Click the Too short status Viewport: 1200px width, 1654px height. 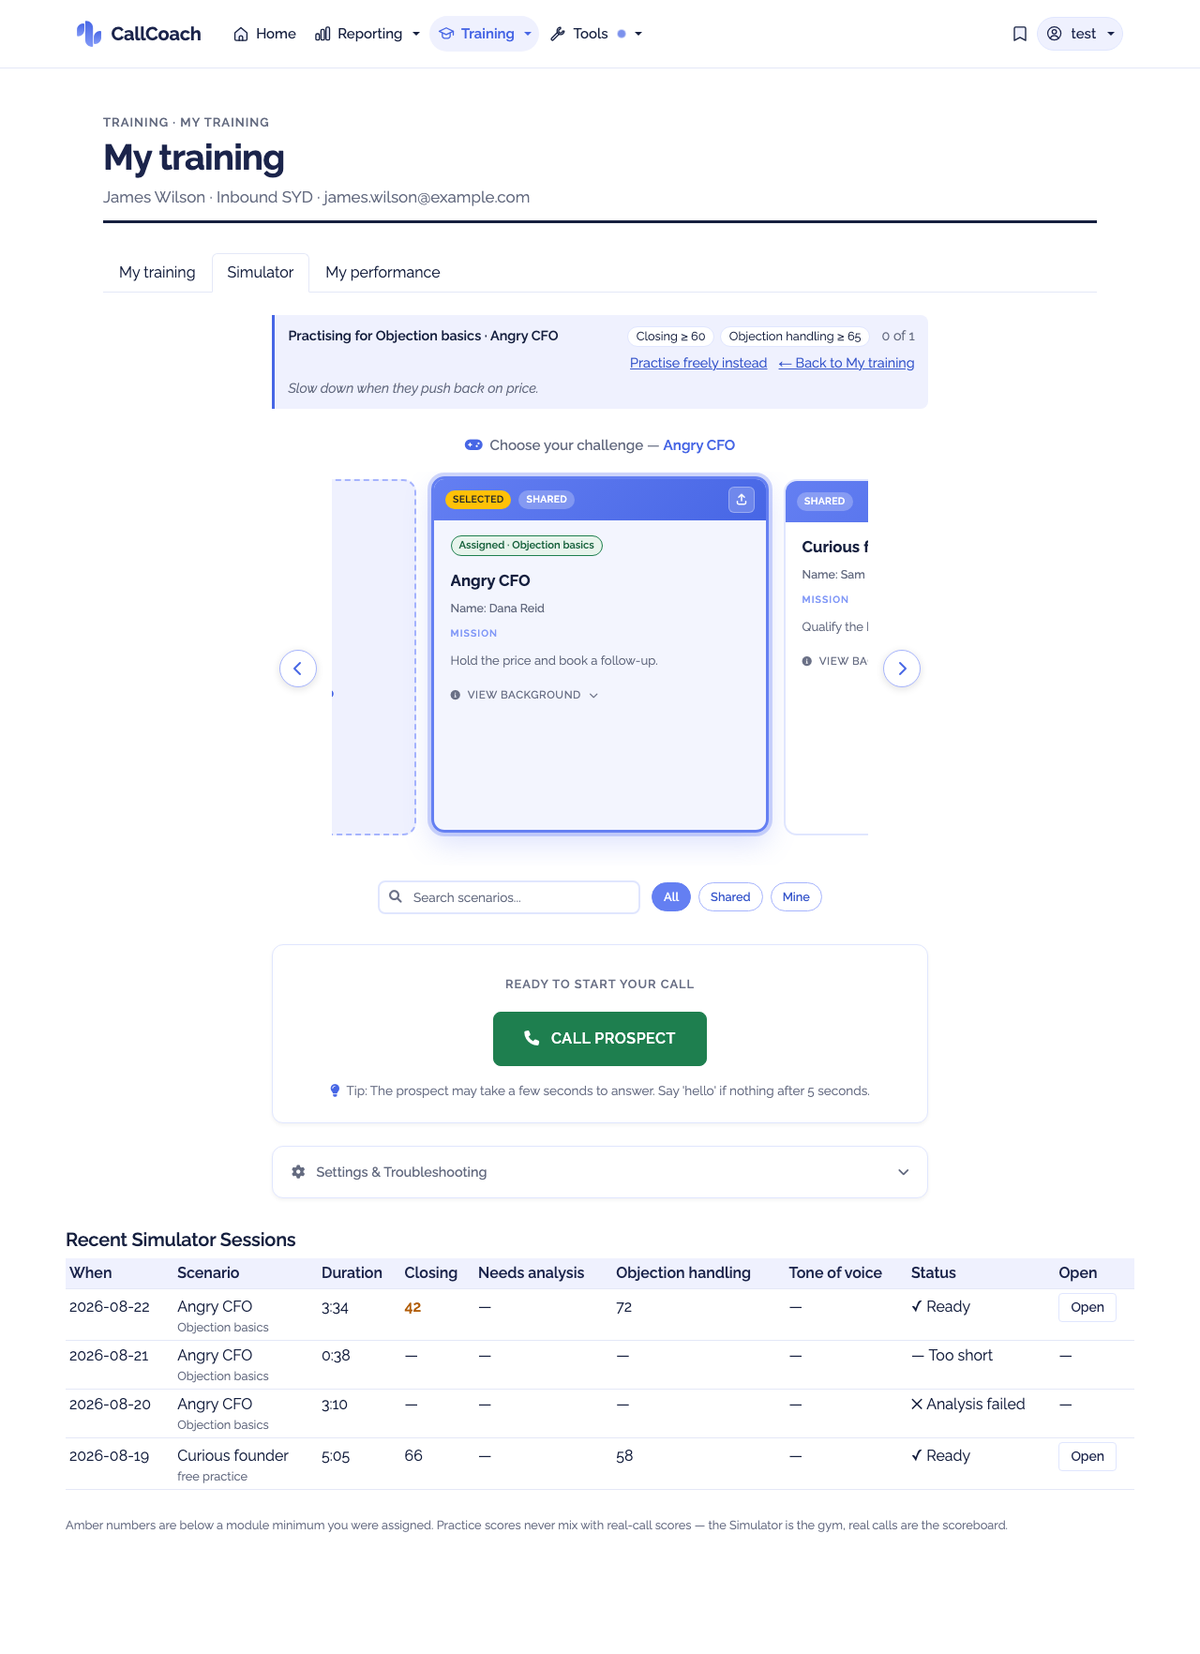point(952,1355)
